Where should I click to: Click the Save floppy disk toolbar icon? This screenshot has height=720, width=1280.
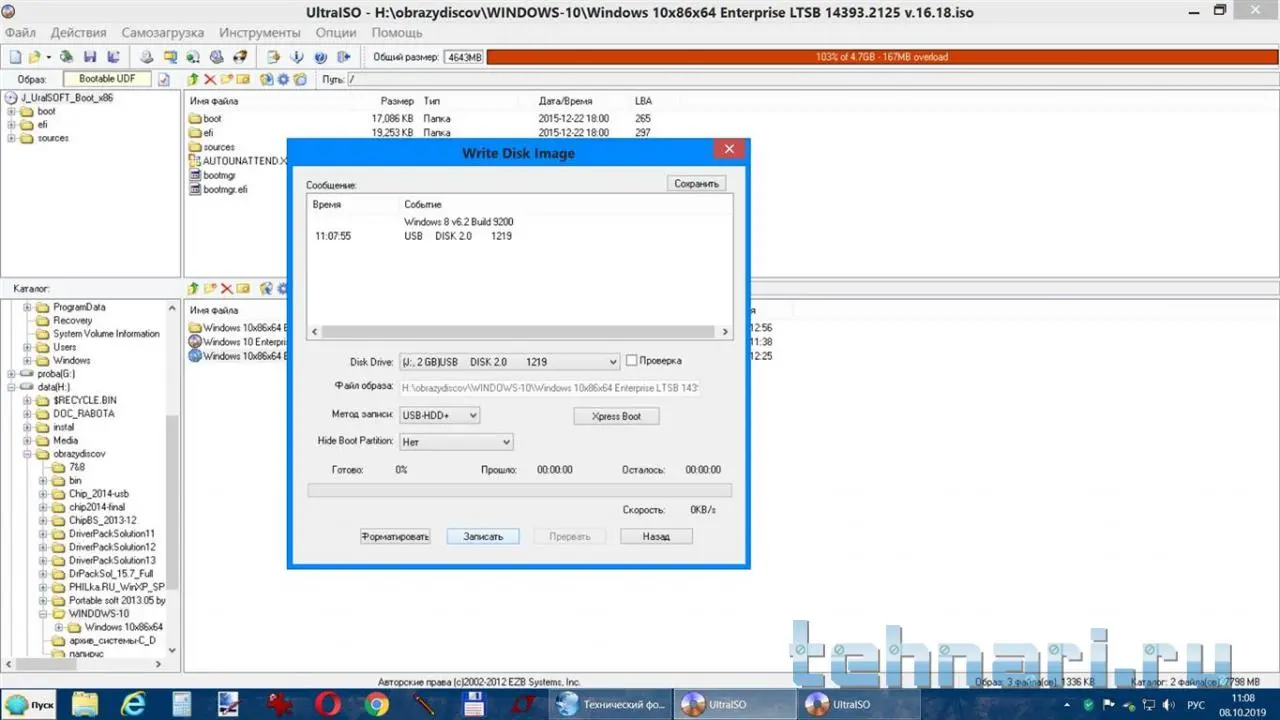coord(90,57)
